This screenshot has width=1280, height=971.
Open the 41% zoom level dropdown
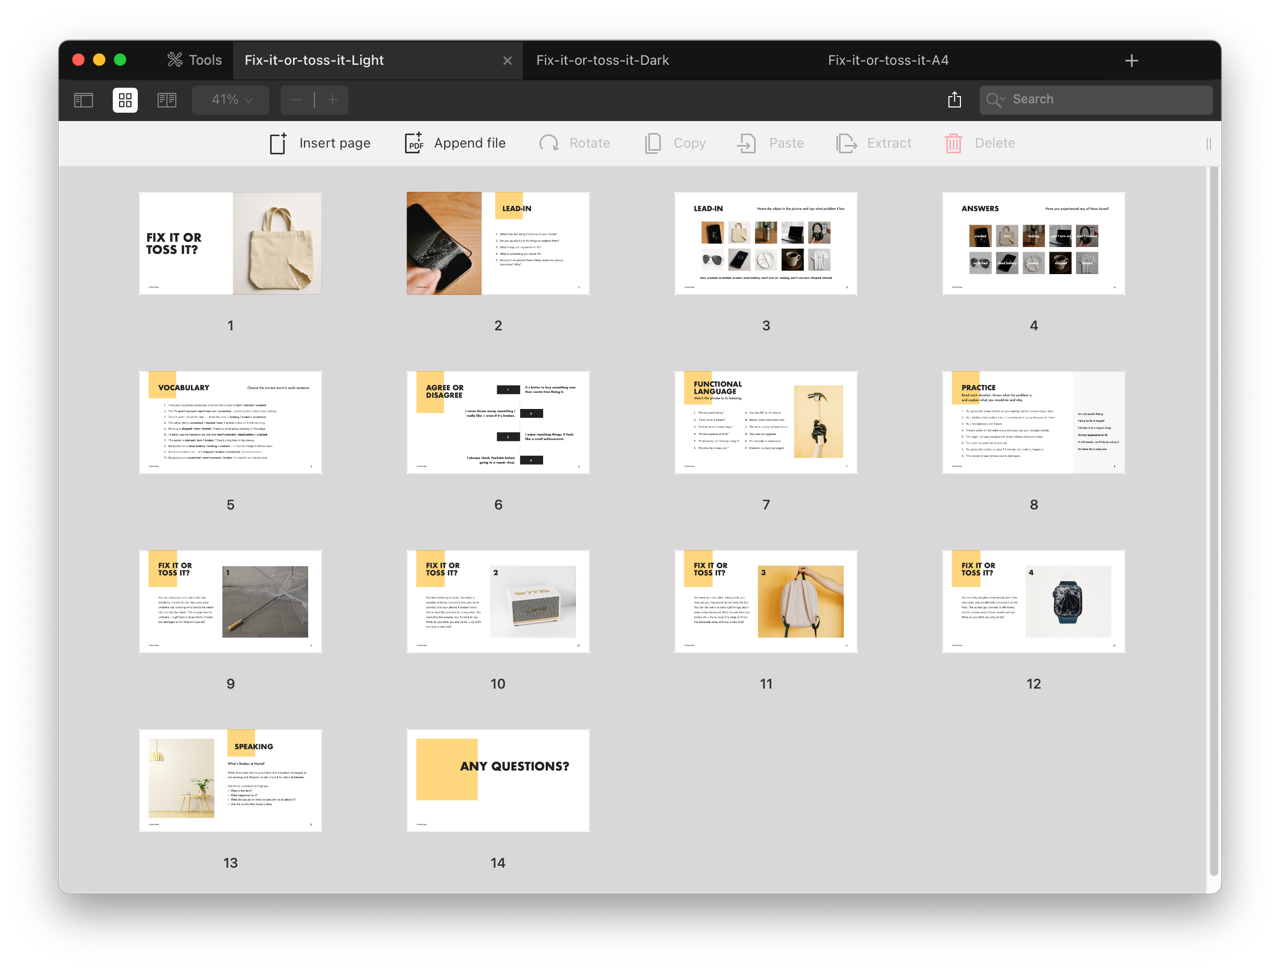[231, 100]
